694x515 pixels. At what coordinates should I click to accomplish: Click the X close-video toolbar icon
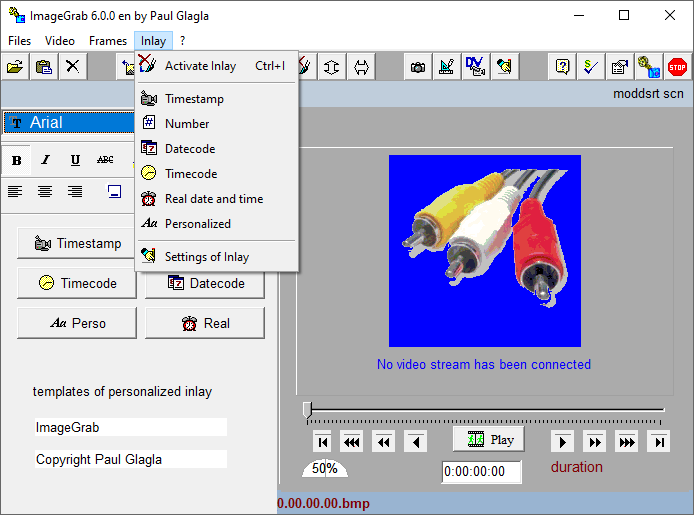click(73, 67)
